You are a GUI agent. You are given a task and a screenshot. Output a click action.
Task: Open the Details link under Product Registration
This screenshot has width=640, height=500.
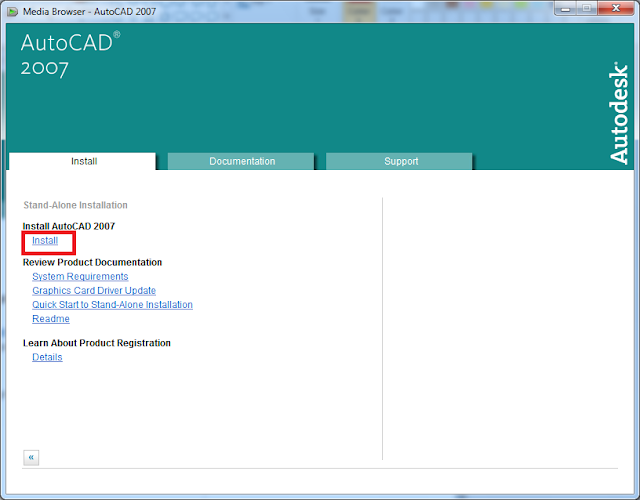coord(47,357)
